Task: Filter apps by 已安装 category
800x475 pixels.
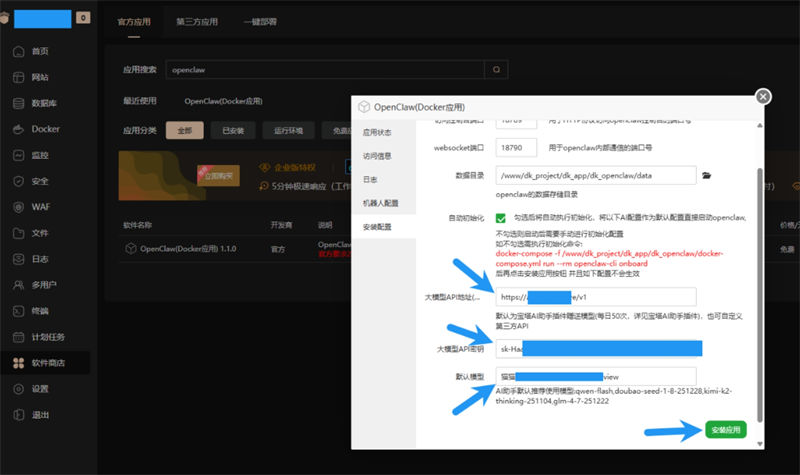Action: [233, 130]
